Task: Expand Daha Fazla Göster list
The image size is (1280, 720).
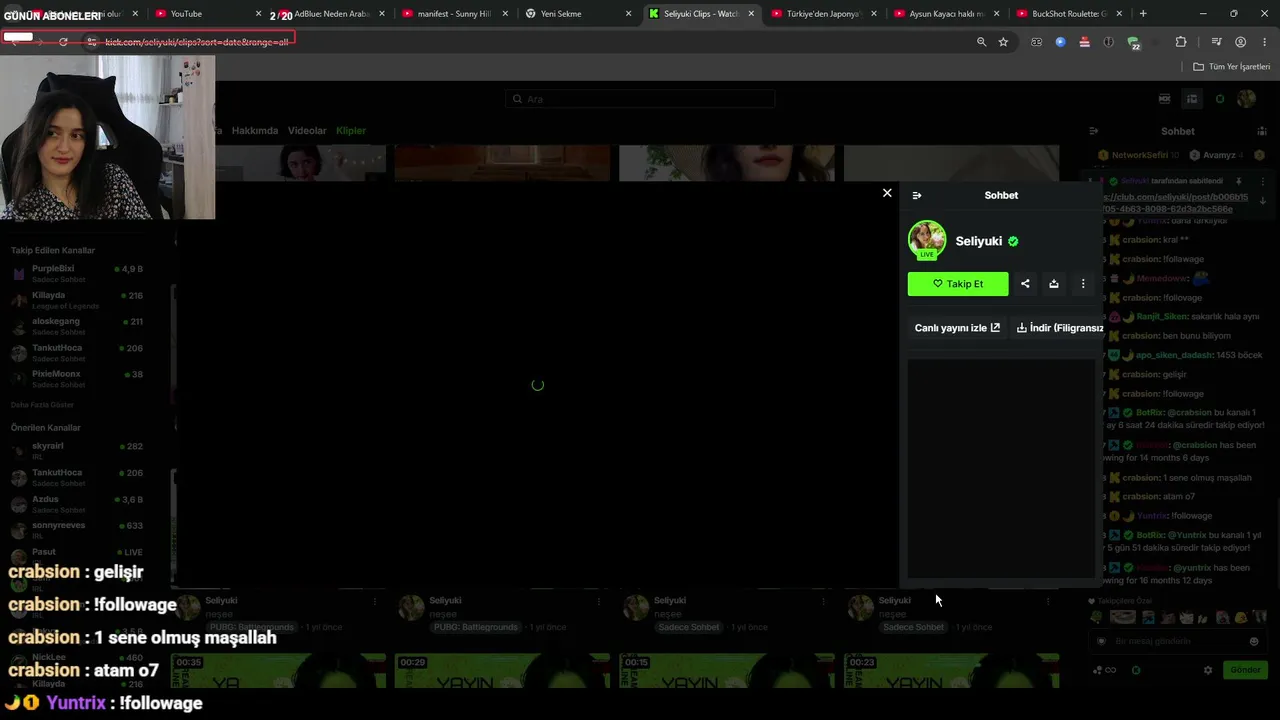Action: (42, 405)
